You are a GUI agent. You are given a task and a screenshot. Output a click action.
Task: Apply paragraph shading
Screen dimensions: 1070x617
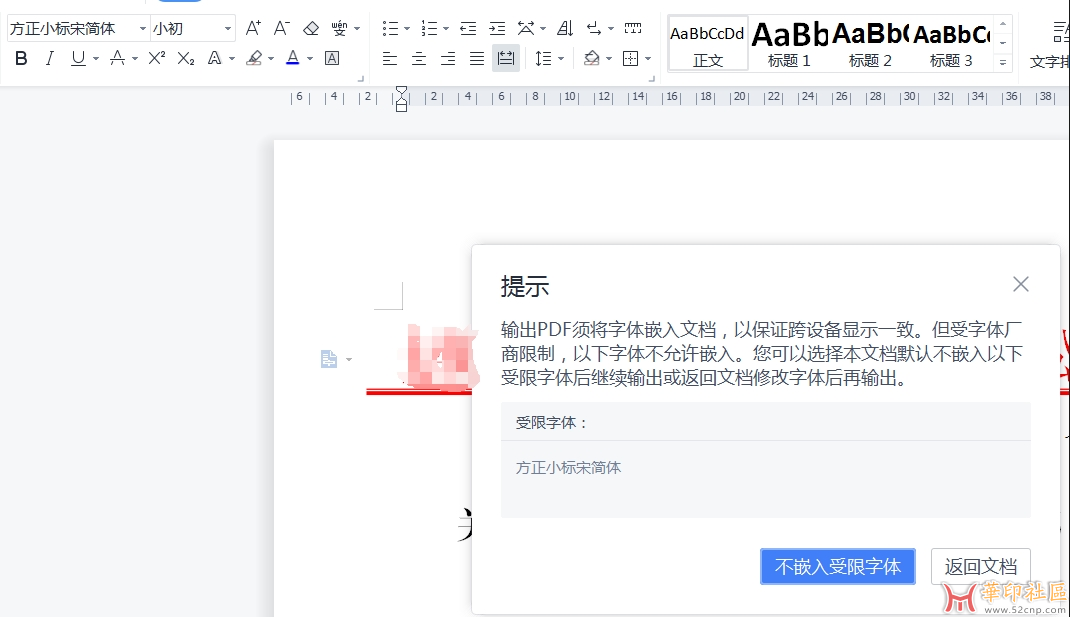pos(592,59)
